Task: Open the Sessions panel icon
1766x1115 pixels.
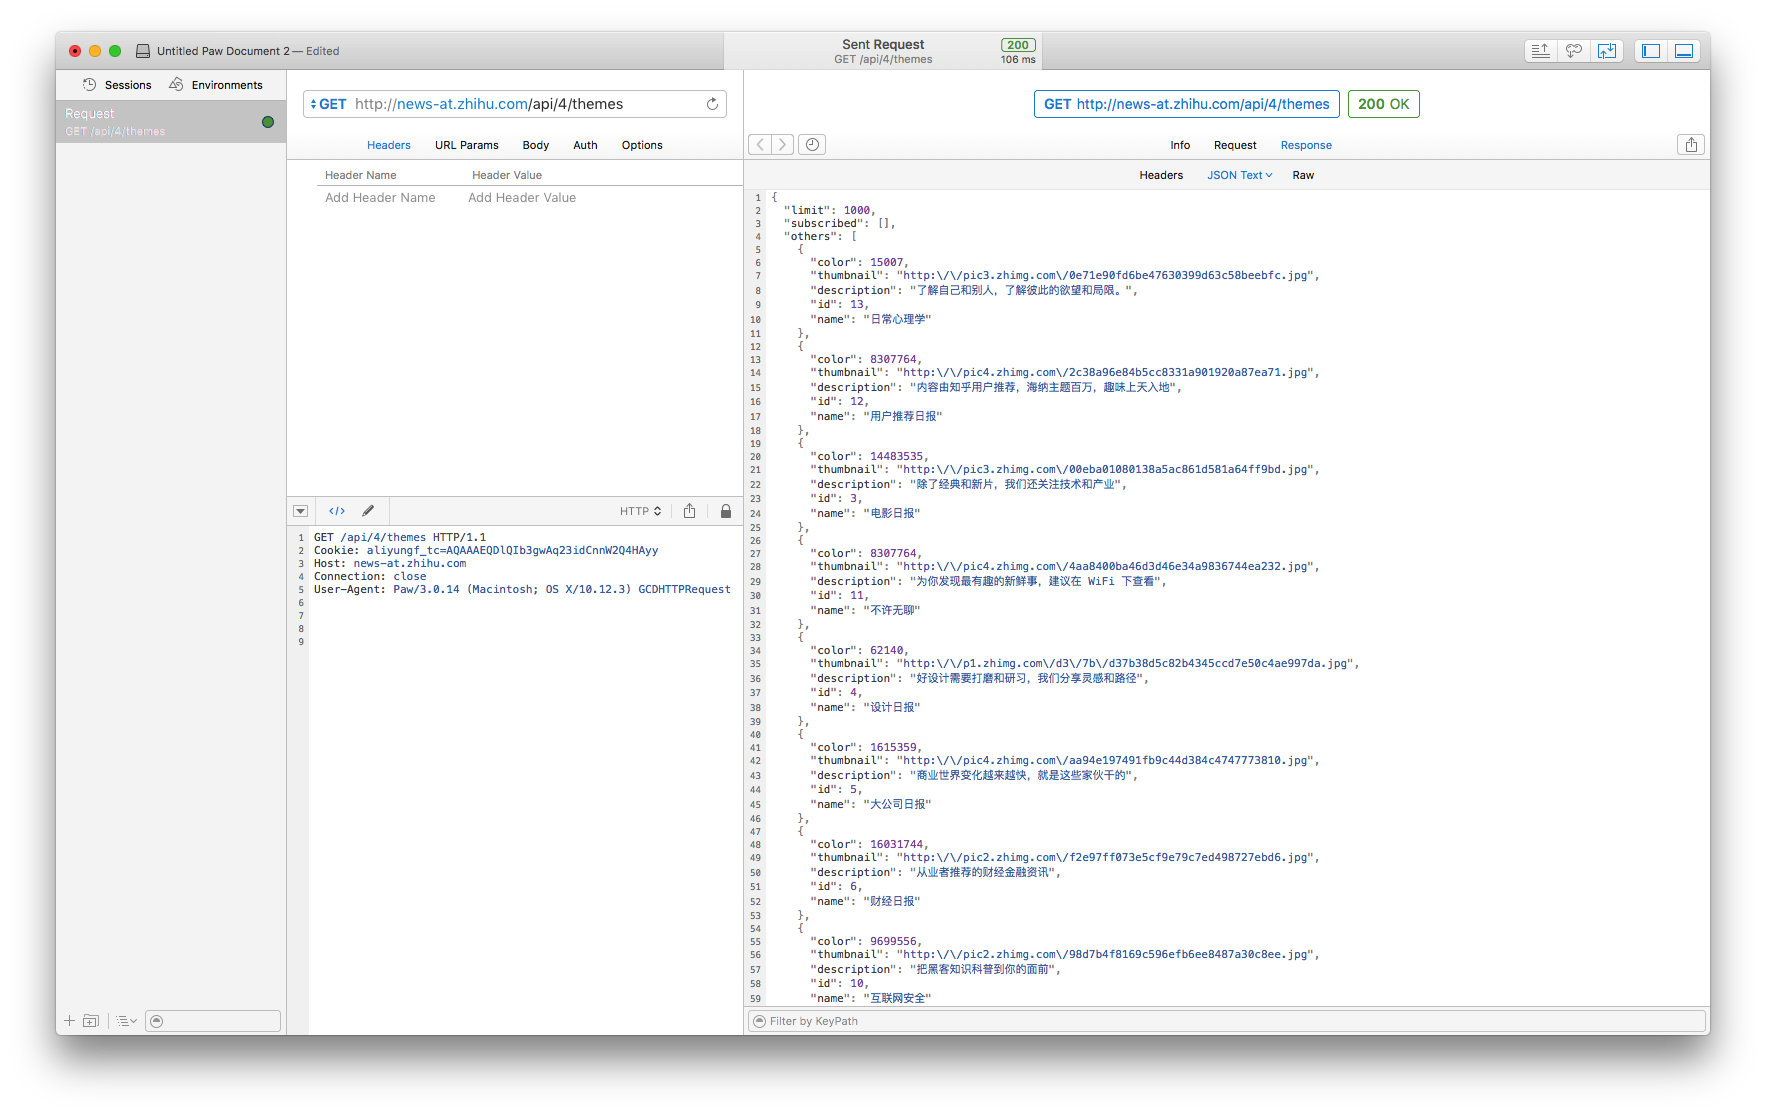Action: [90, 85]
